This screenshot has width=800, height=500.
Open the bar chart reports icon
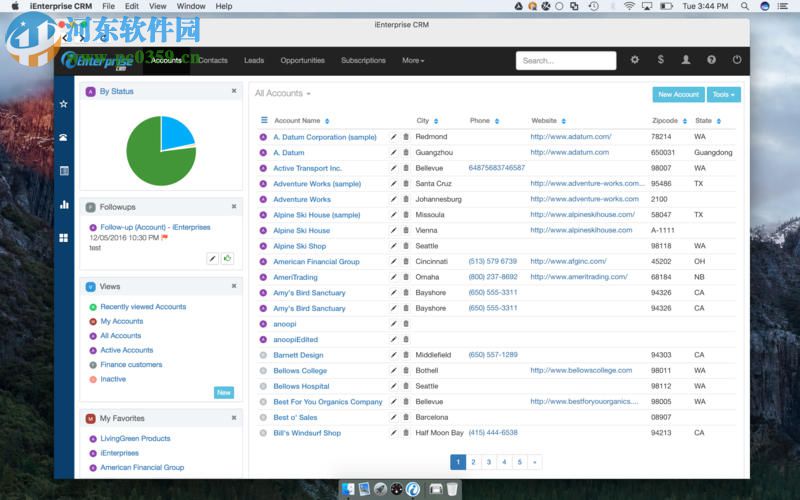(x=64, y=205)
